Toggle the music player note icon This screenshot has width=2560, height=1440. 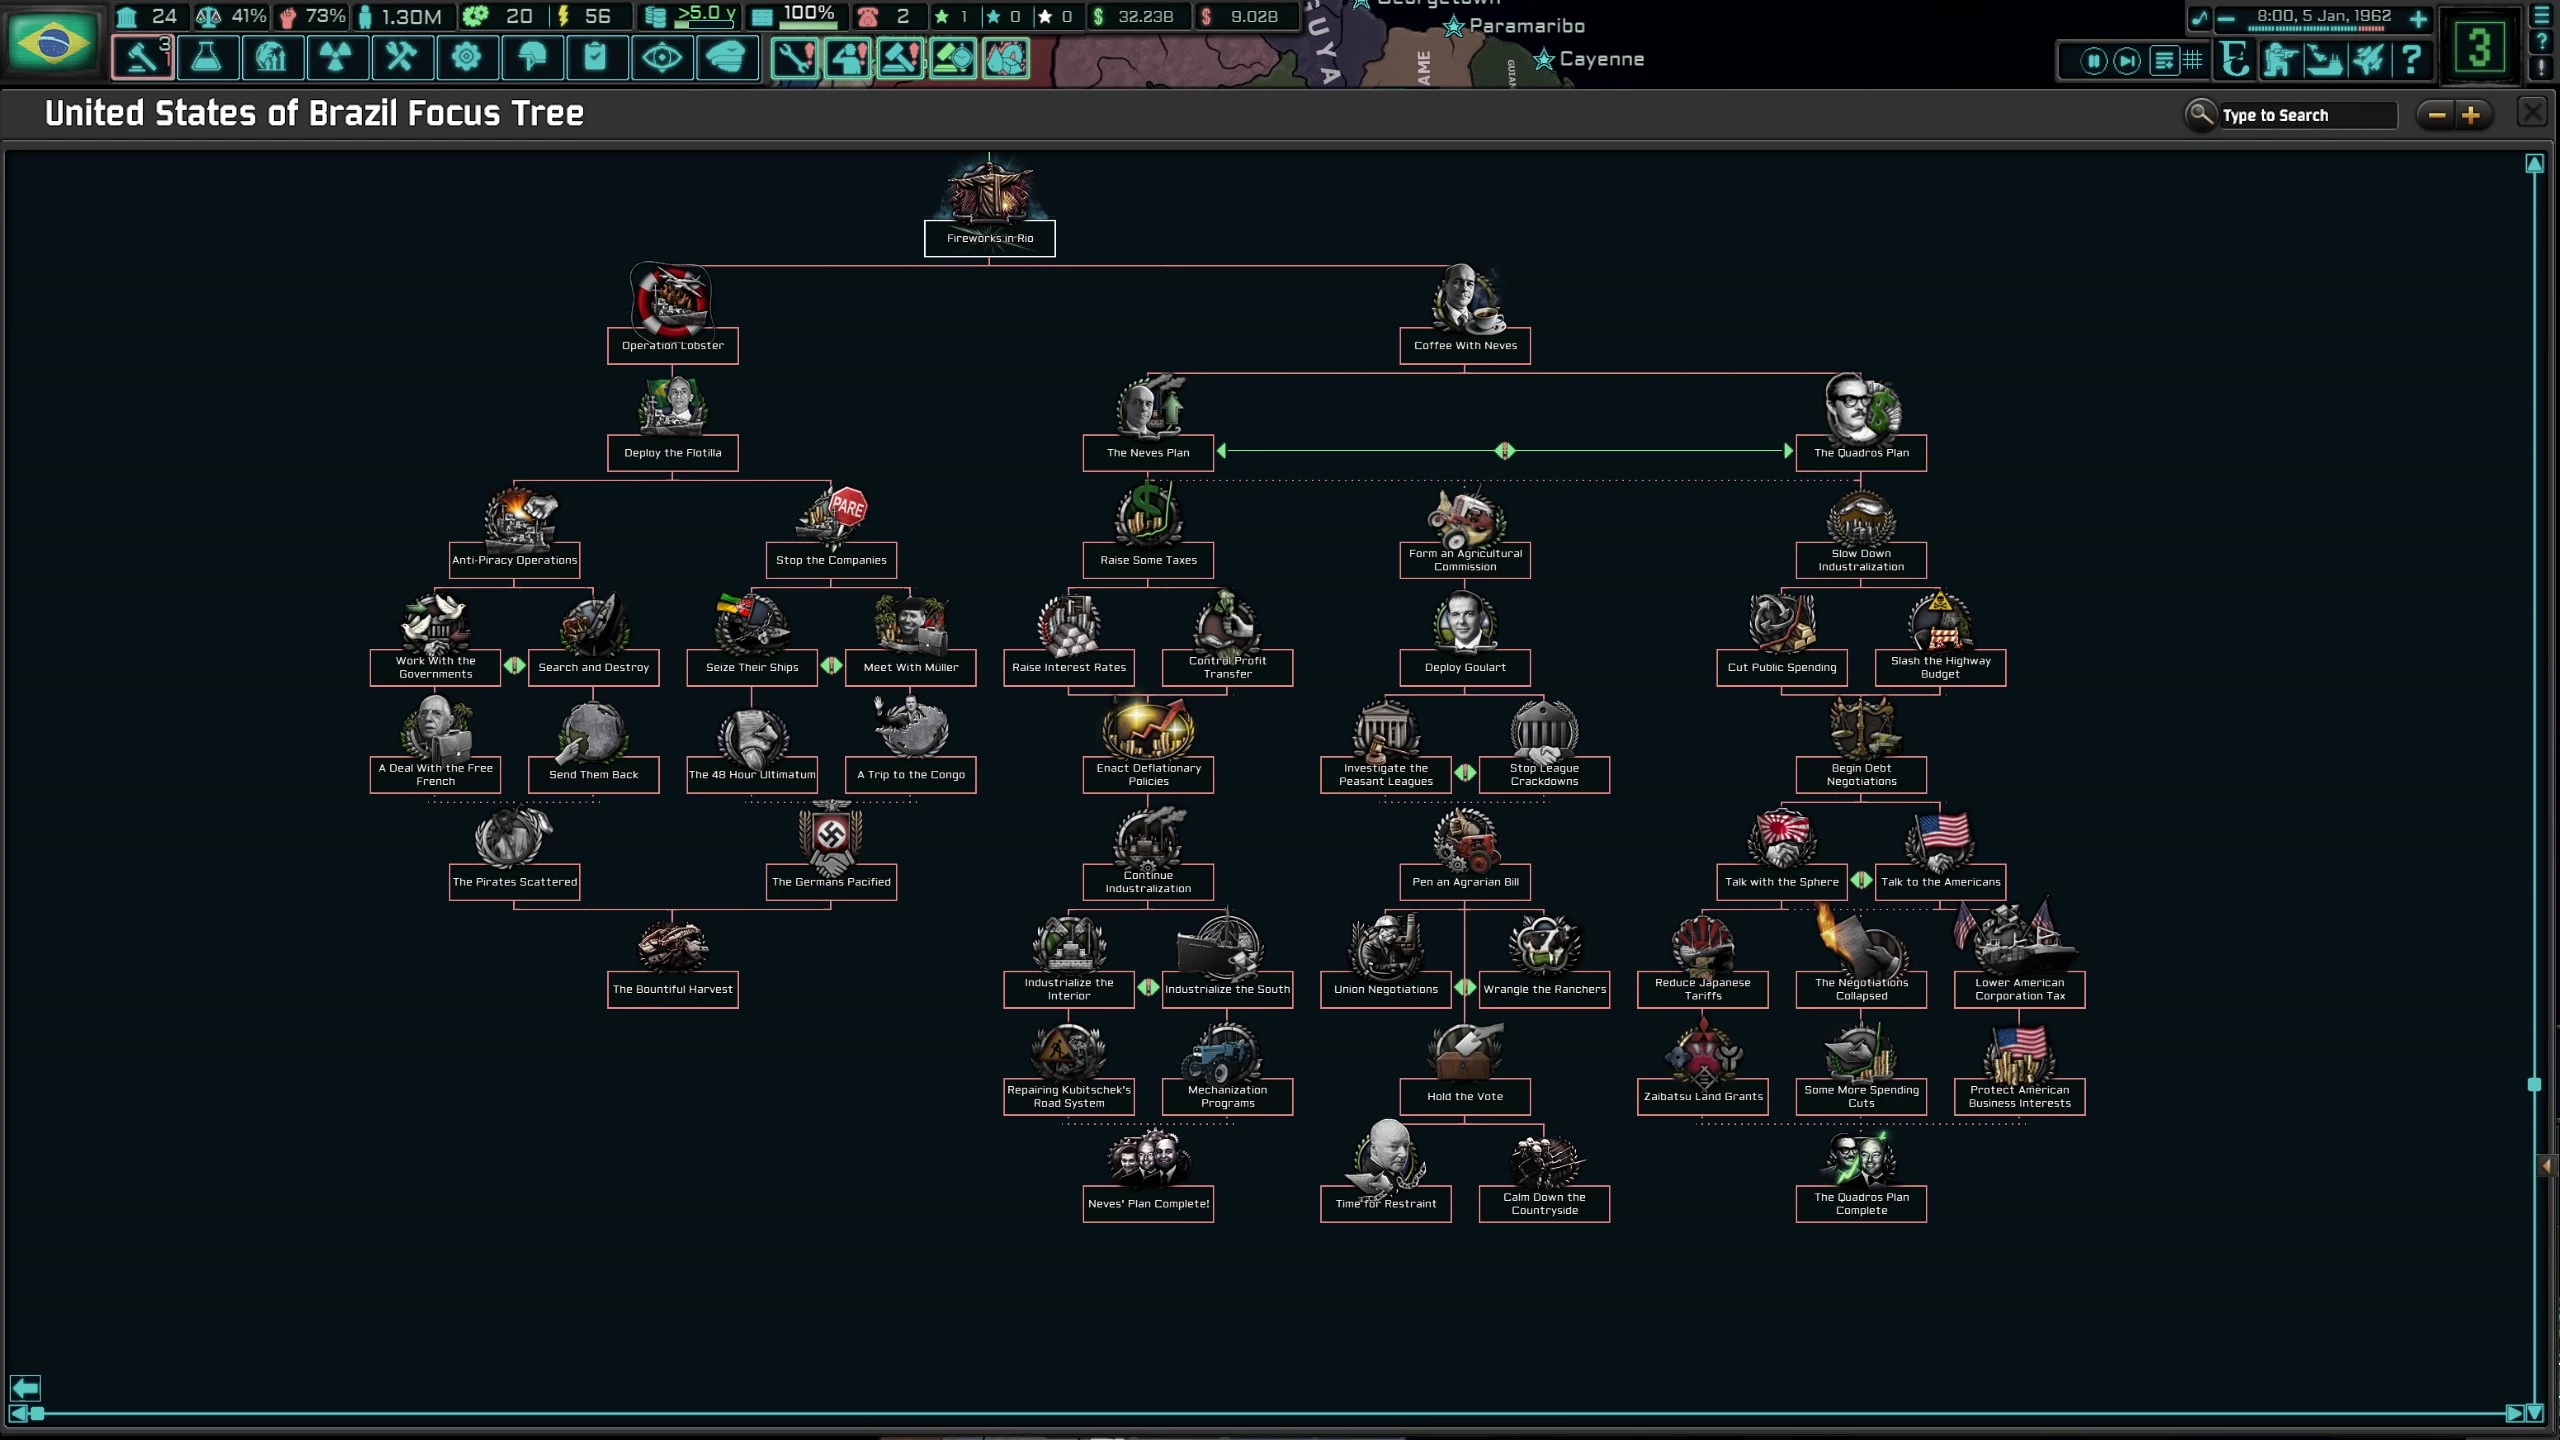click(2199, 17)
